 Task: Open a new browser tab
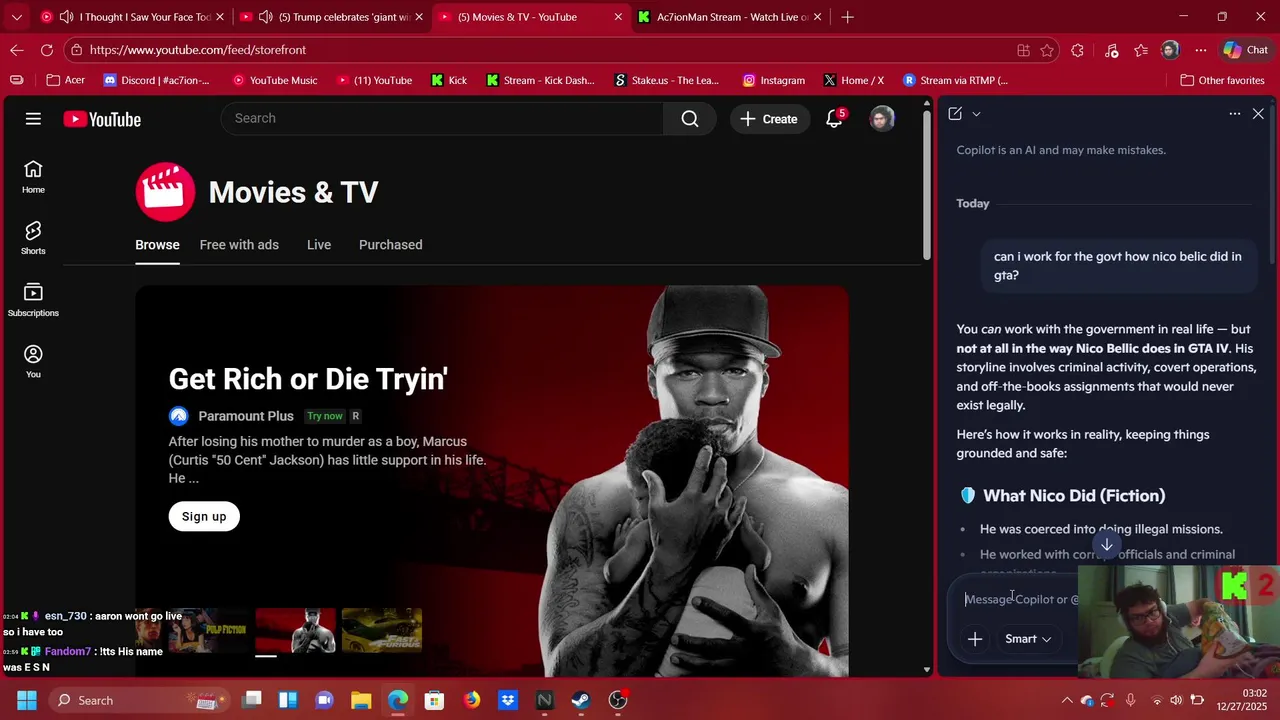[847, 17]
